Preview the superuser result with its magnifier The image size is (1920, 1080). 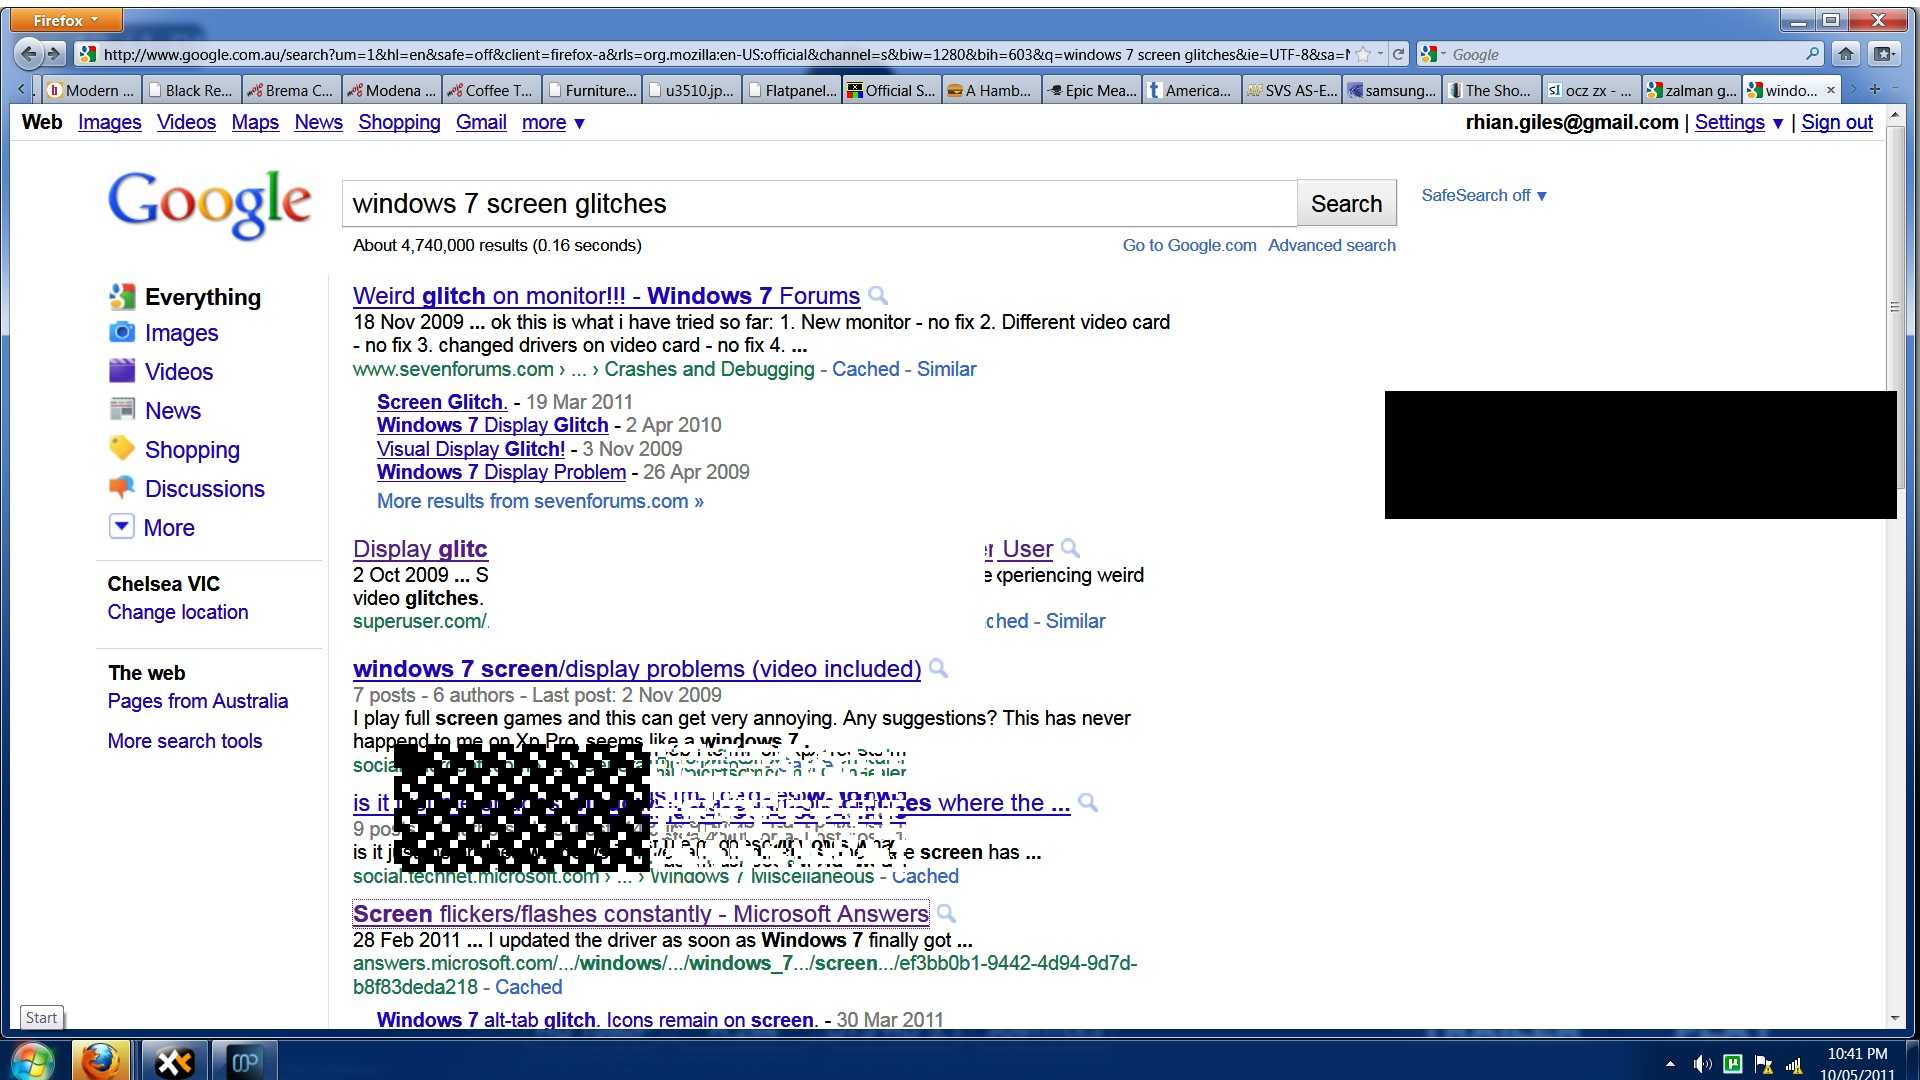[1070, 548]
